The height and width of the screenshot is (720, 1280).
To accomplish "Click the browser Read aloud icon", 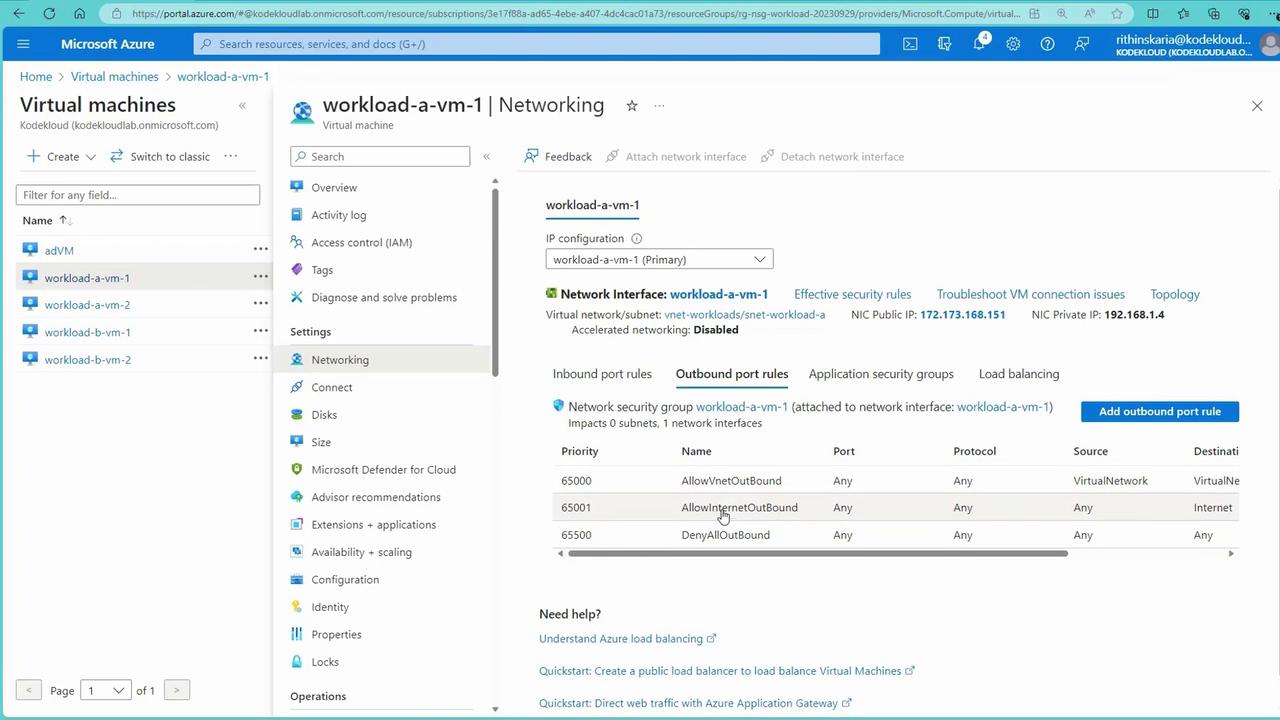I will coord(1089,14).
